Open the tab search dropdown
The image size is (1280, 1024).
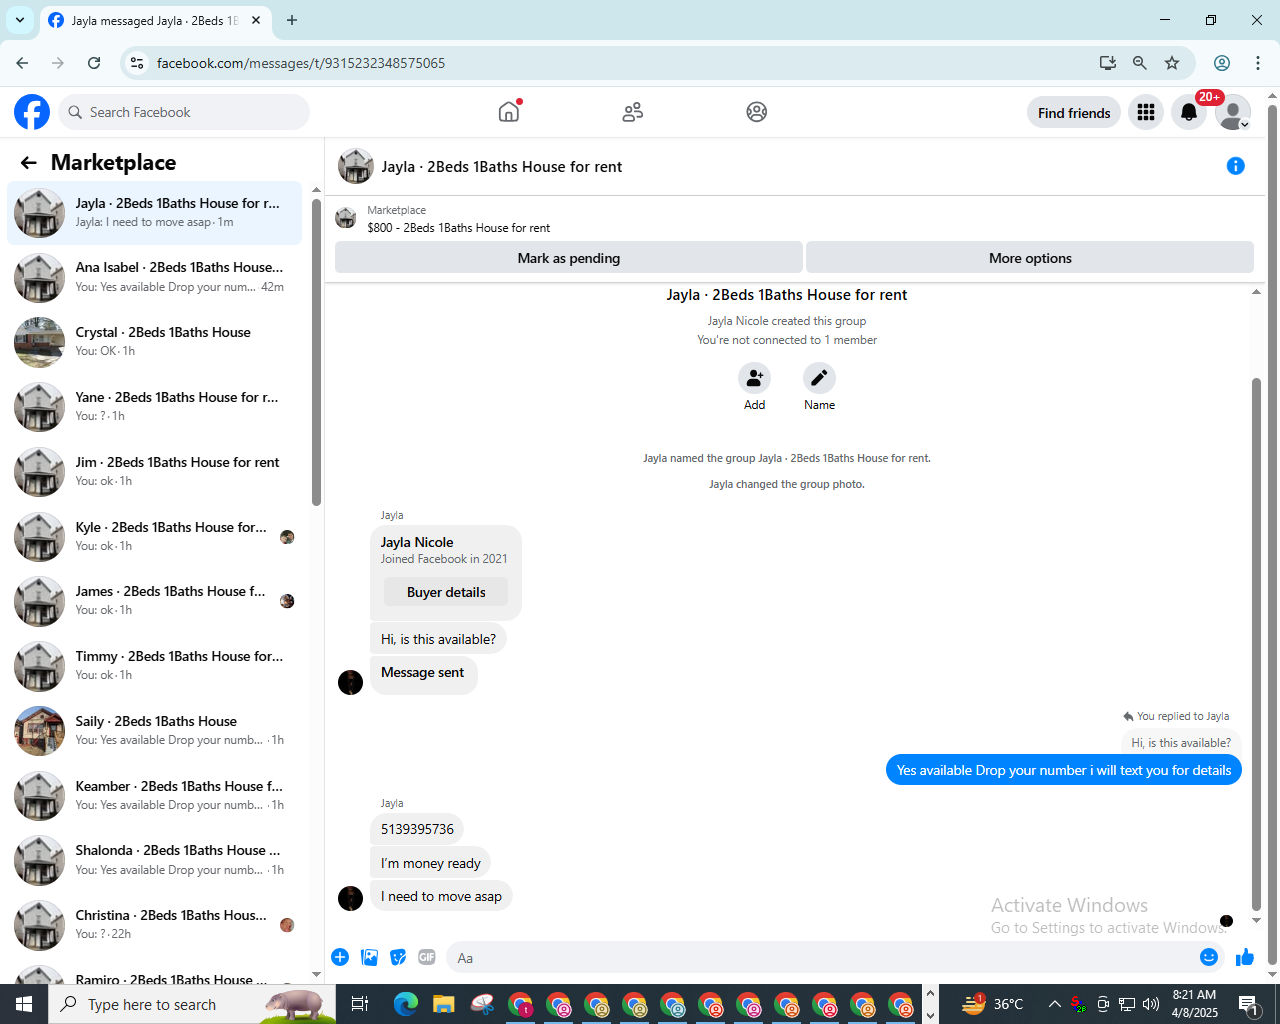20,20
